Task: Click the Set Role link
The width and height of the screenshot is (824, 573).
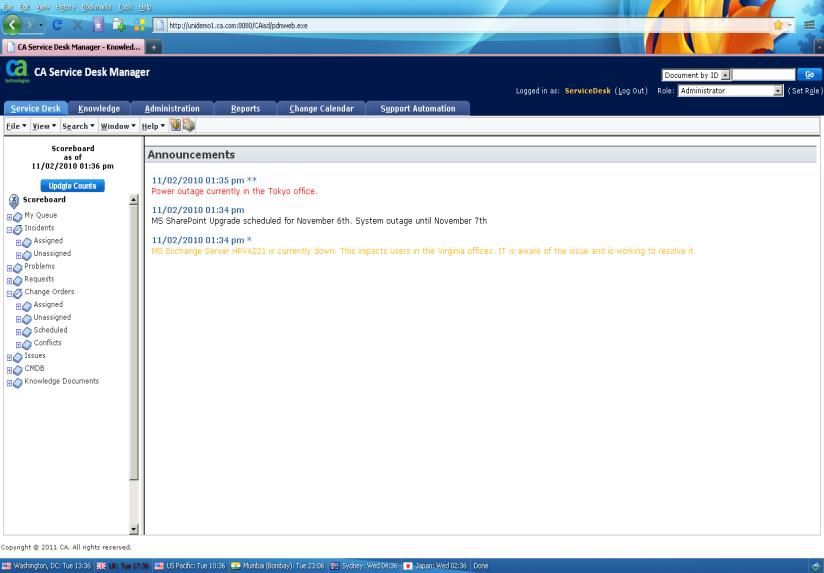Action: coord(805,91)
